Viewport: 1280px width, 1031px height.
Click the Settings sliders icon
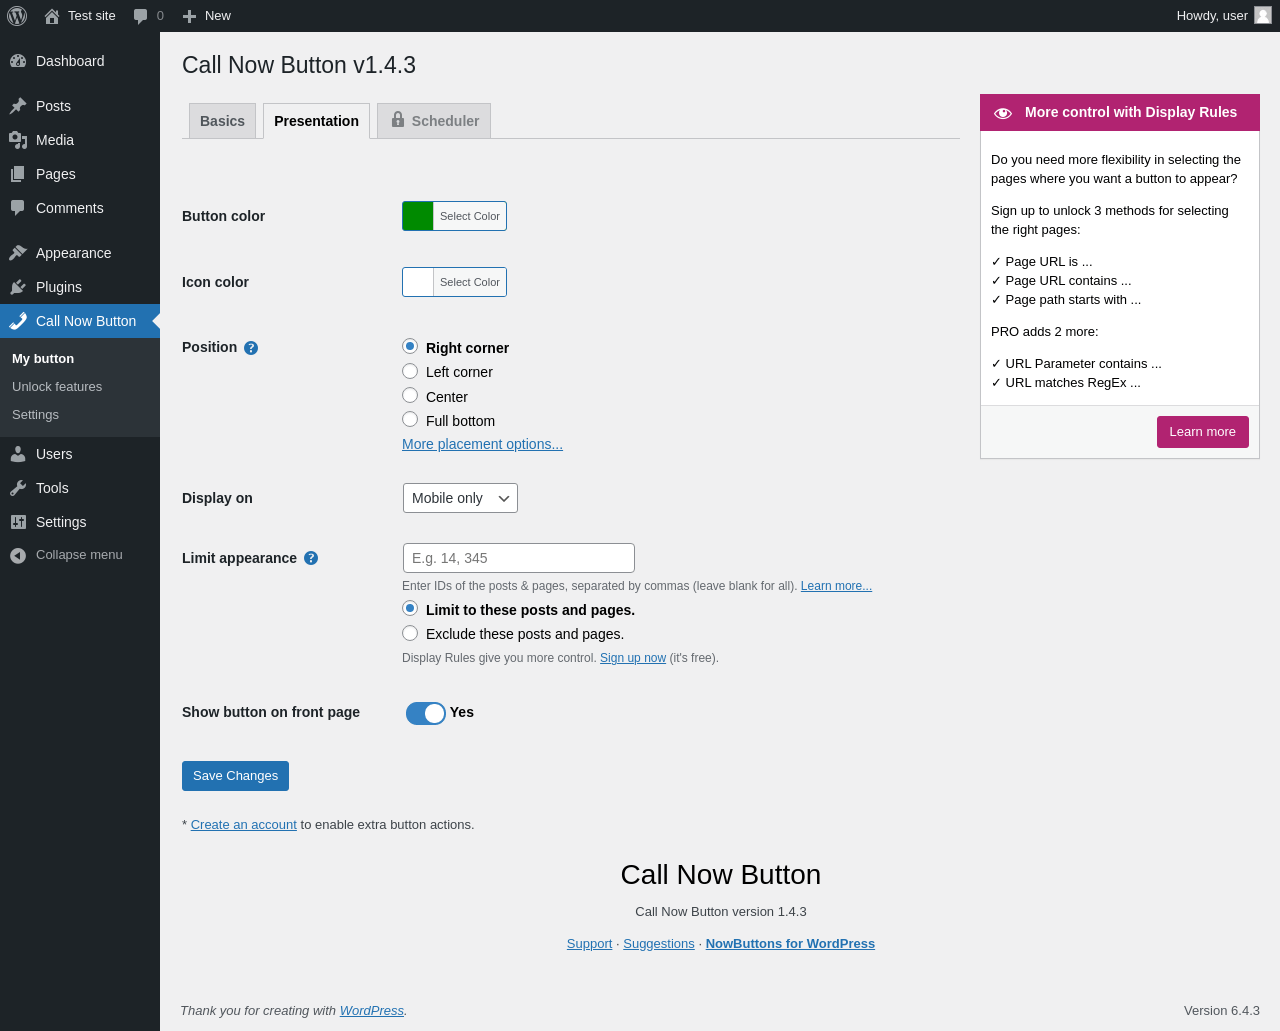pos(18,522)
